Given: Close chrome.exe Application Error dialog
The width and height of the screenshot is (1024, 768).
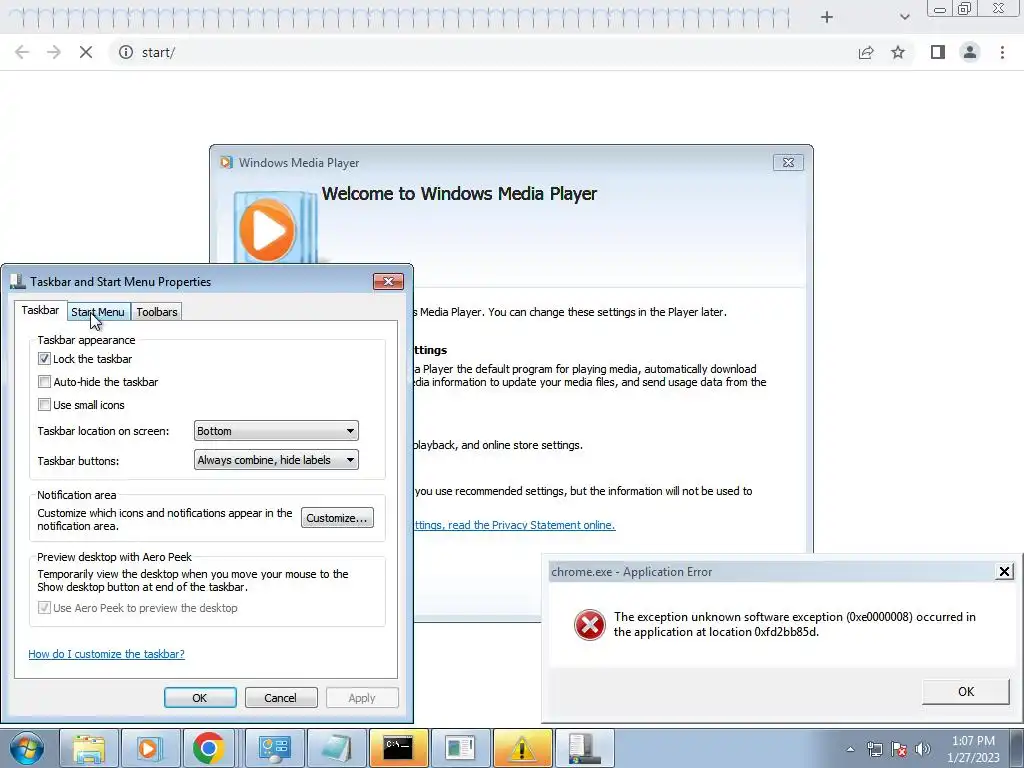Looking at the screenshot, I should 1004,571.
